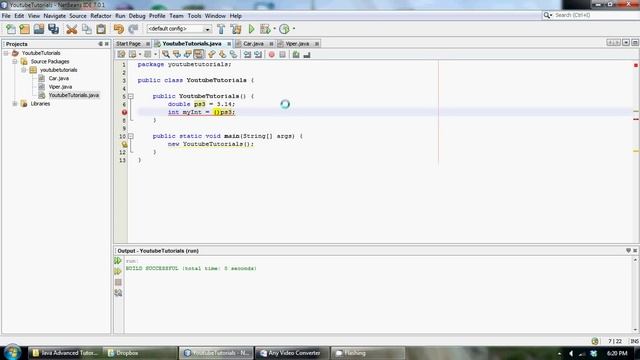640x360 pixels.
Task: Close the YoutubeTutorials.java tab
Action: click(229, 44)
